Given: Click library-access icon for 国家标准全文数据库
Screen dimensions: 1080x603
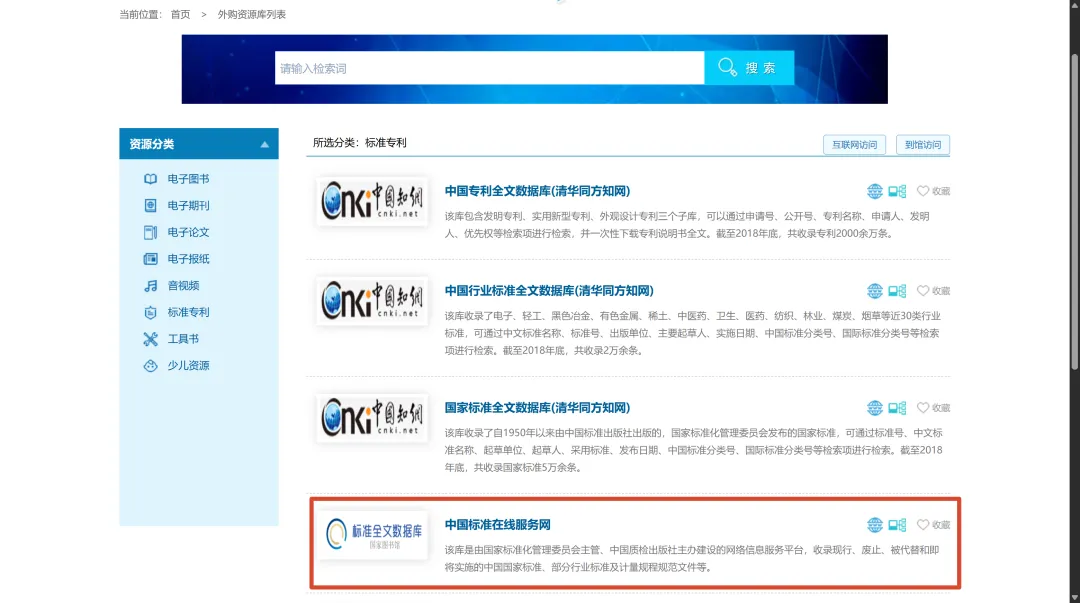Looking at the screenshot, I should pyautogui.click(x=897, y=408).
